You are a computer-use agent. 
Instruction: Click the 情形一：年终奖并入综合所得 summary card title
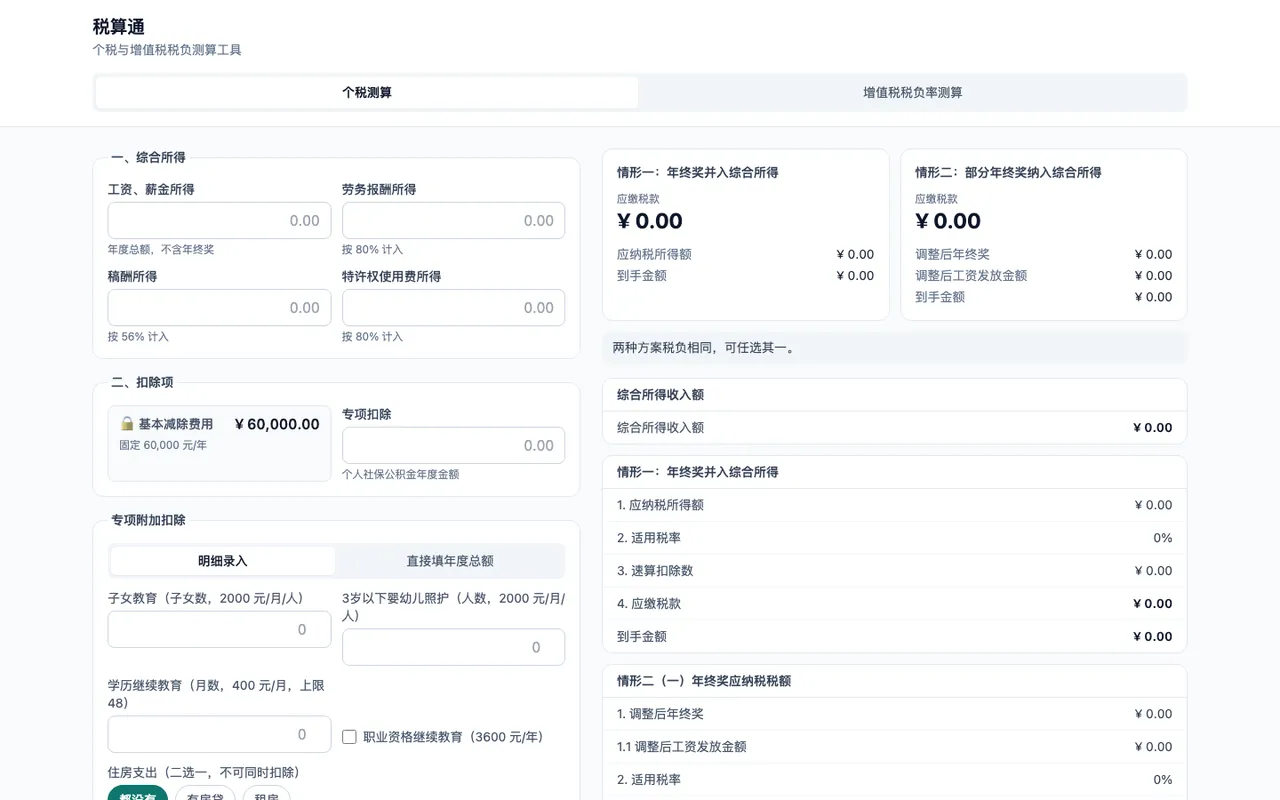pyautogui.click(x=698, y=173)
